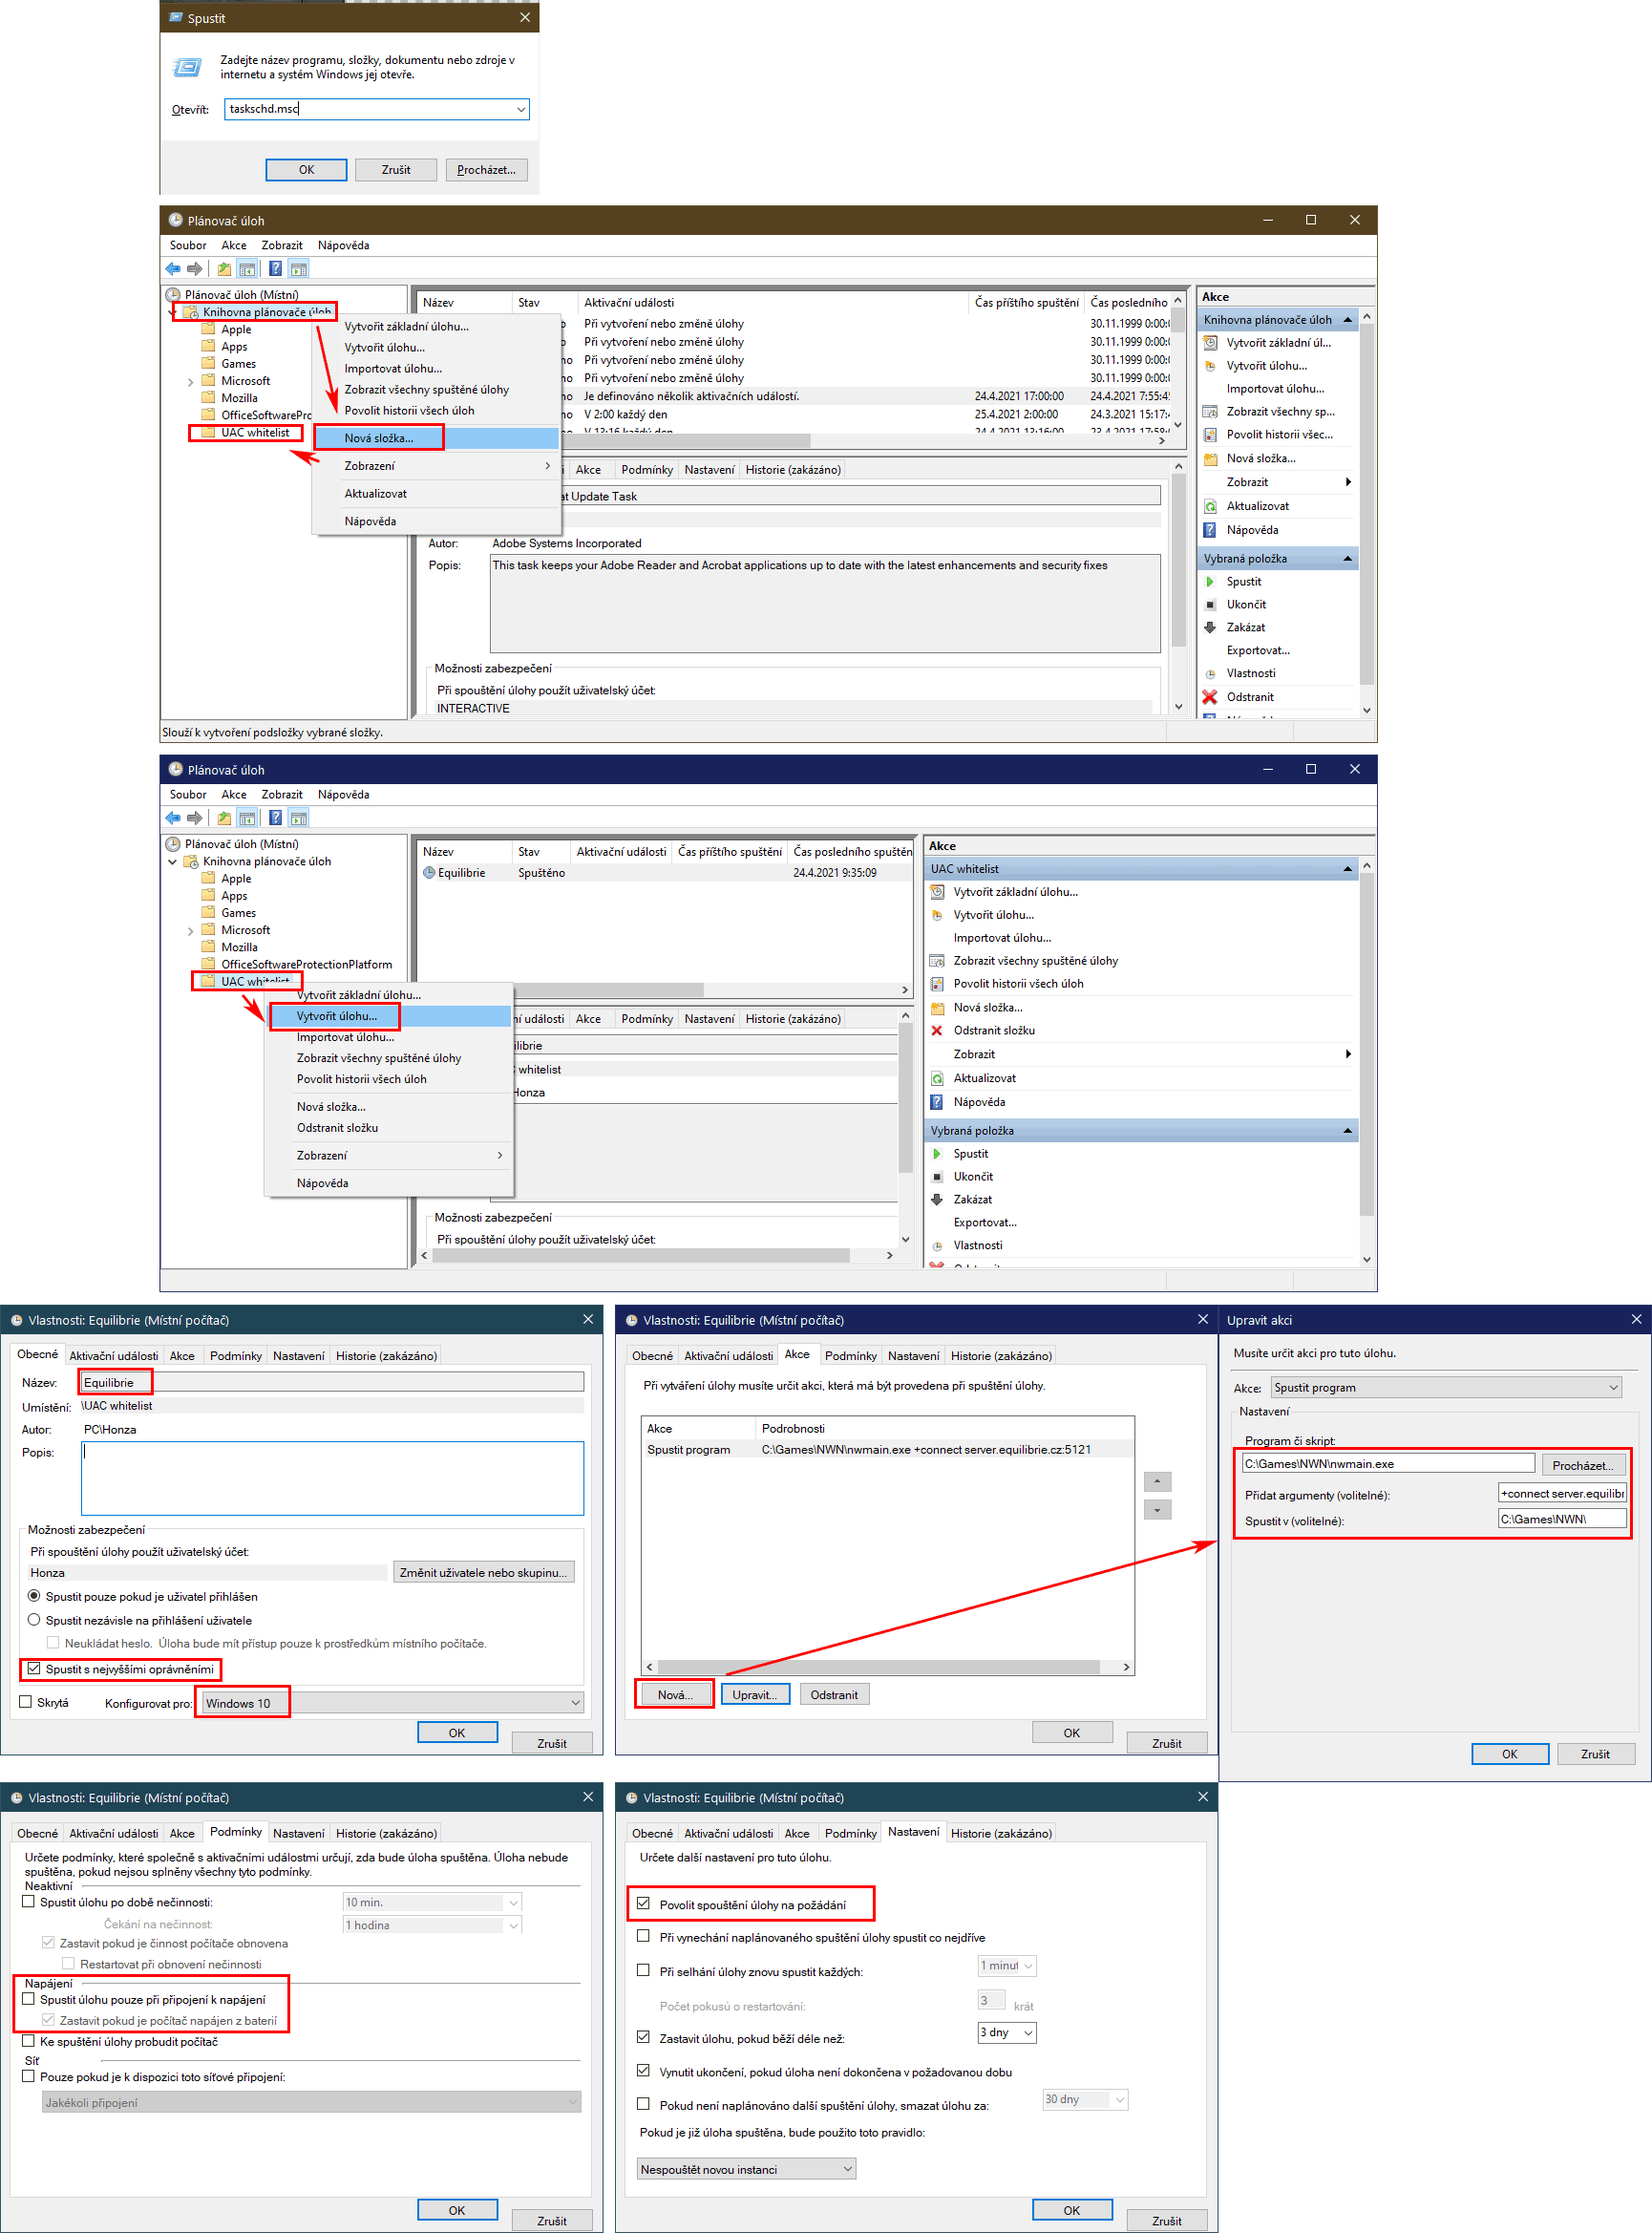
Task: Click the 'Název' field containing Equilibrie
Action: pos(333,1382)
